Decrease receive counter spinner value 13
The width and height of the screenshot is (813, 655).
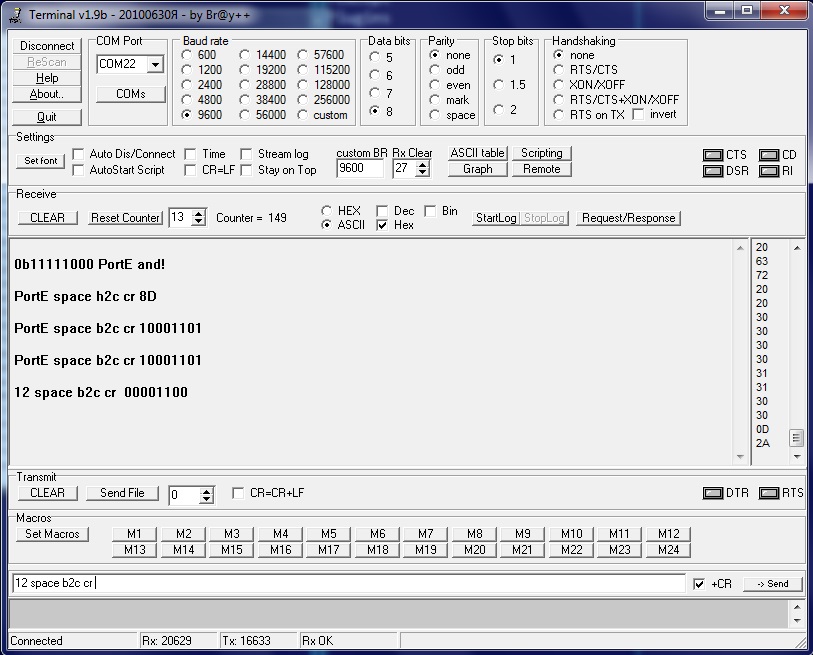pos(198,221)
